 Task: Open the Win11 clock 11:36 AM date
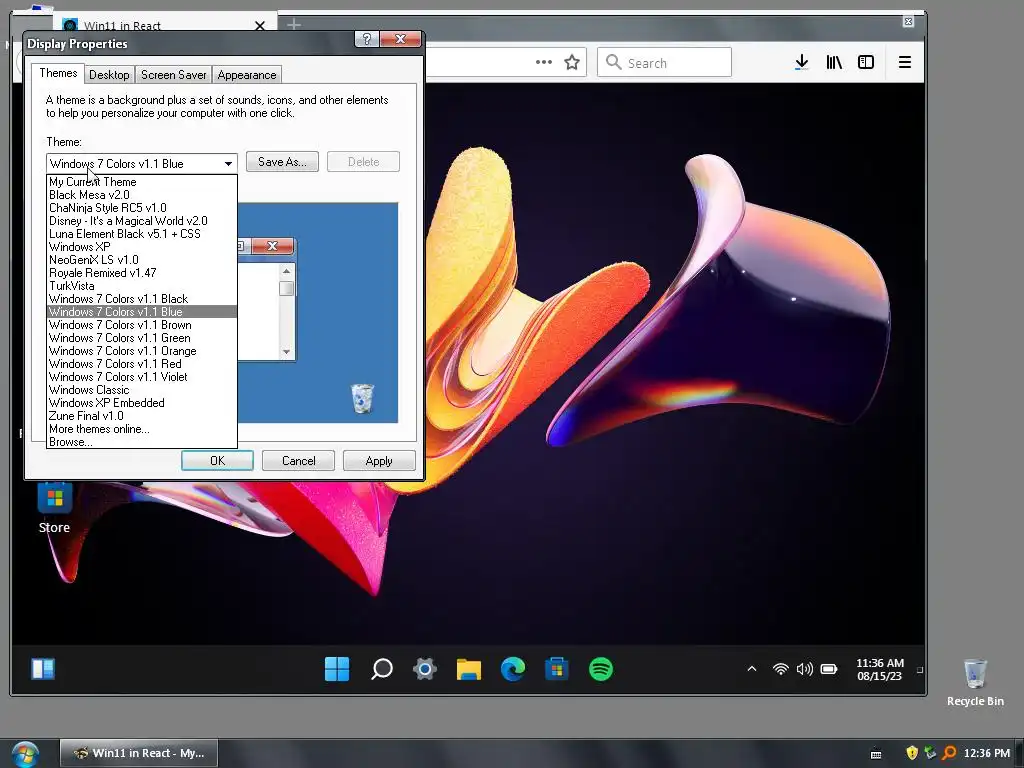point(880,669)
